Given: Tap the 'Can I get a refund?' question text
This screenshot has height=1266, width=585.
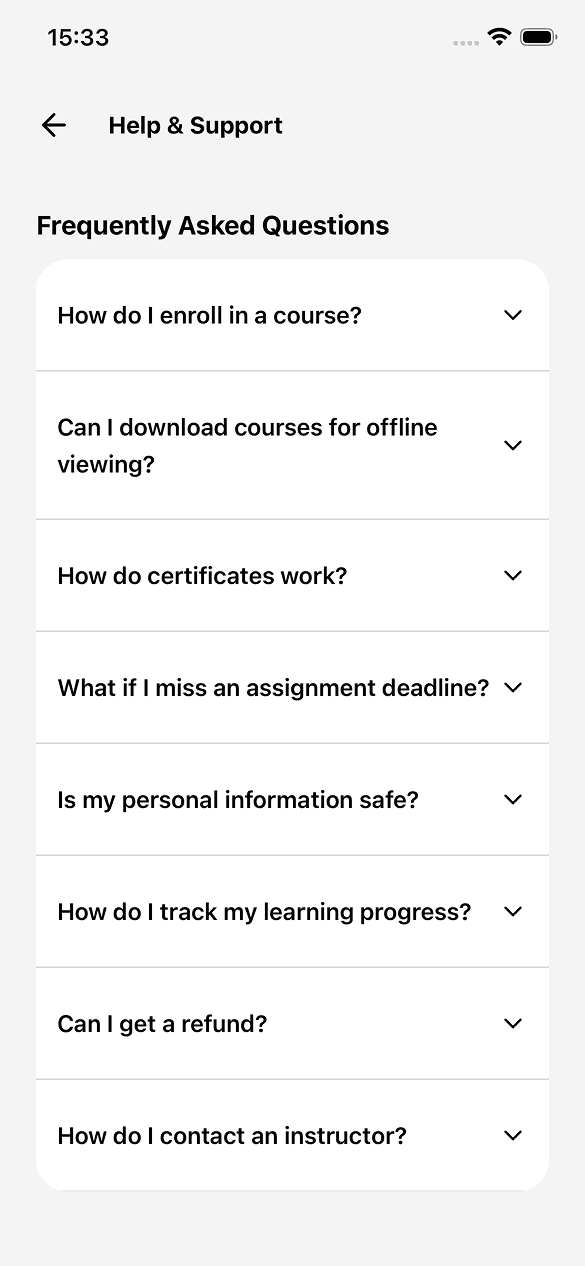Looking at the screenshot, I should [162, 1023].
